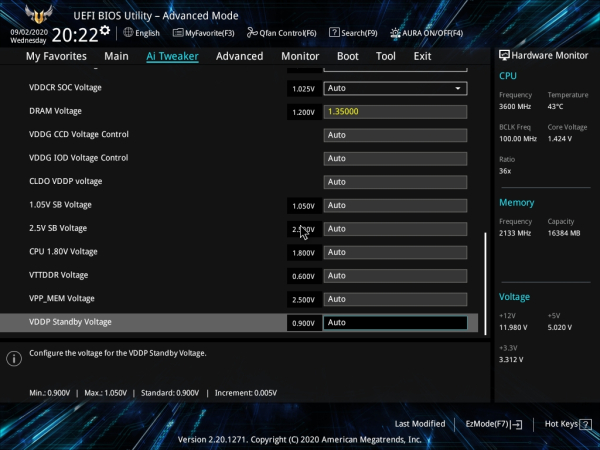The height and width of the screenshot is (450, 600).
Task: Select the VDDG IOD Voltage Control field
Action: click(395, 158)
